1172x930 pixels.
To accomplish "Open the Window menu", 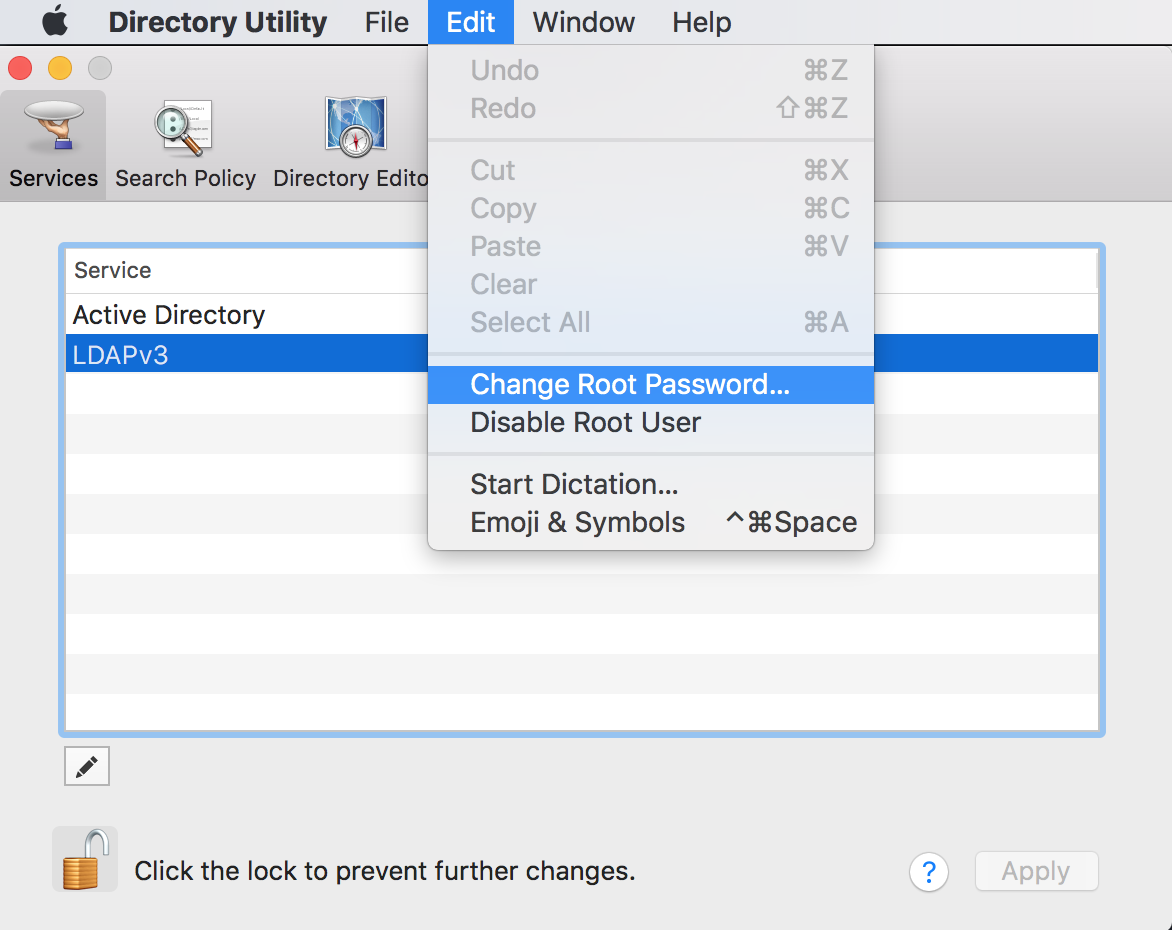I will click(581, 22).
